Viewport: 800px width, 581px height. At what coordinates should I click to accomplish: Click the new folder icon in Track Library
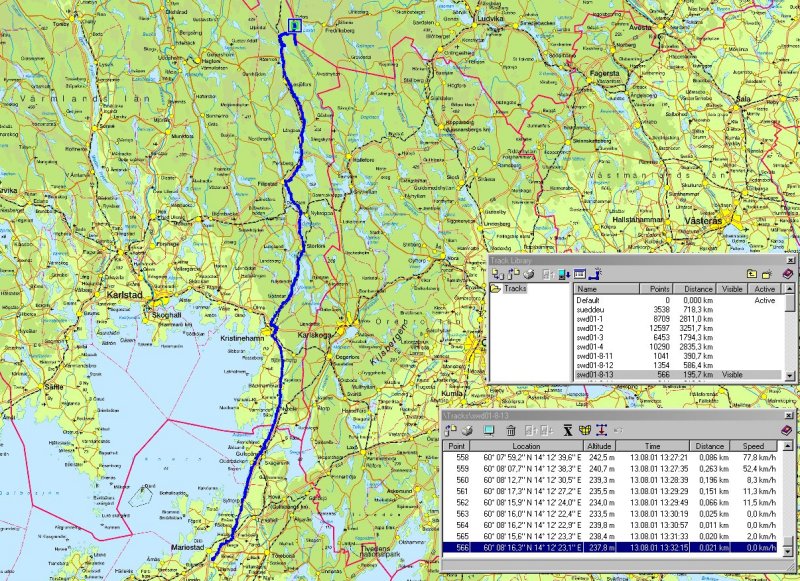tap(766, 274)
